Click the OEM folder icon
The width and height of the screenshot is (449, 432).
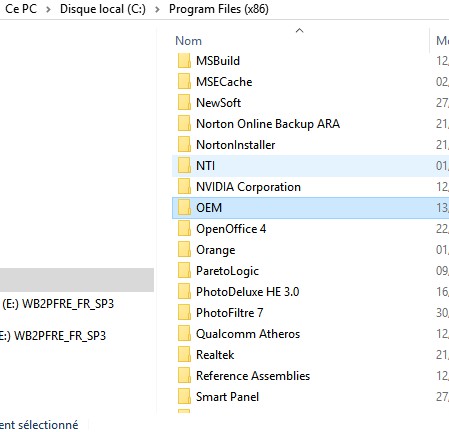pyautogui.click(x=184, y=208)
